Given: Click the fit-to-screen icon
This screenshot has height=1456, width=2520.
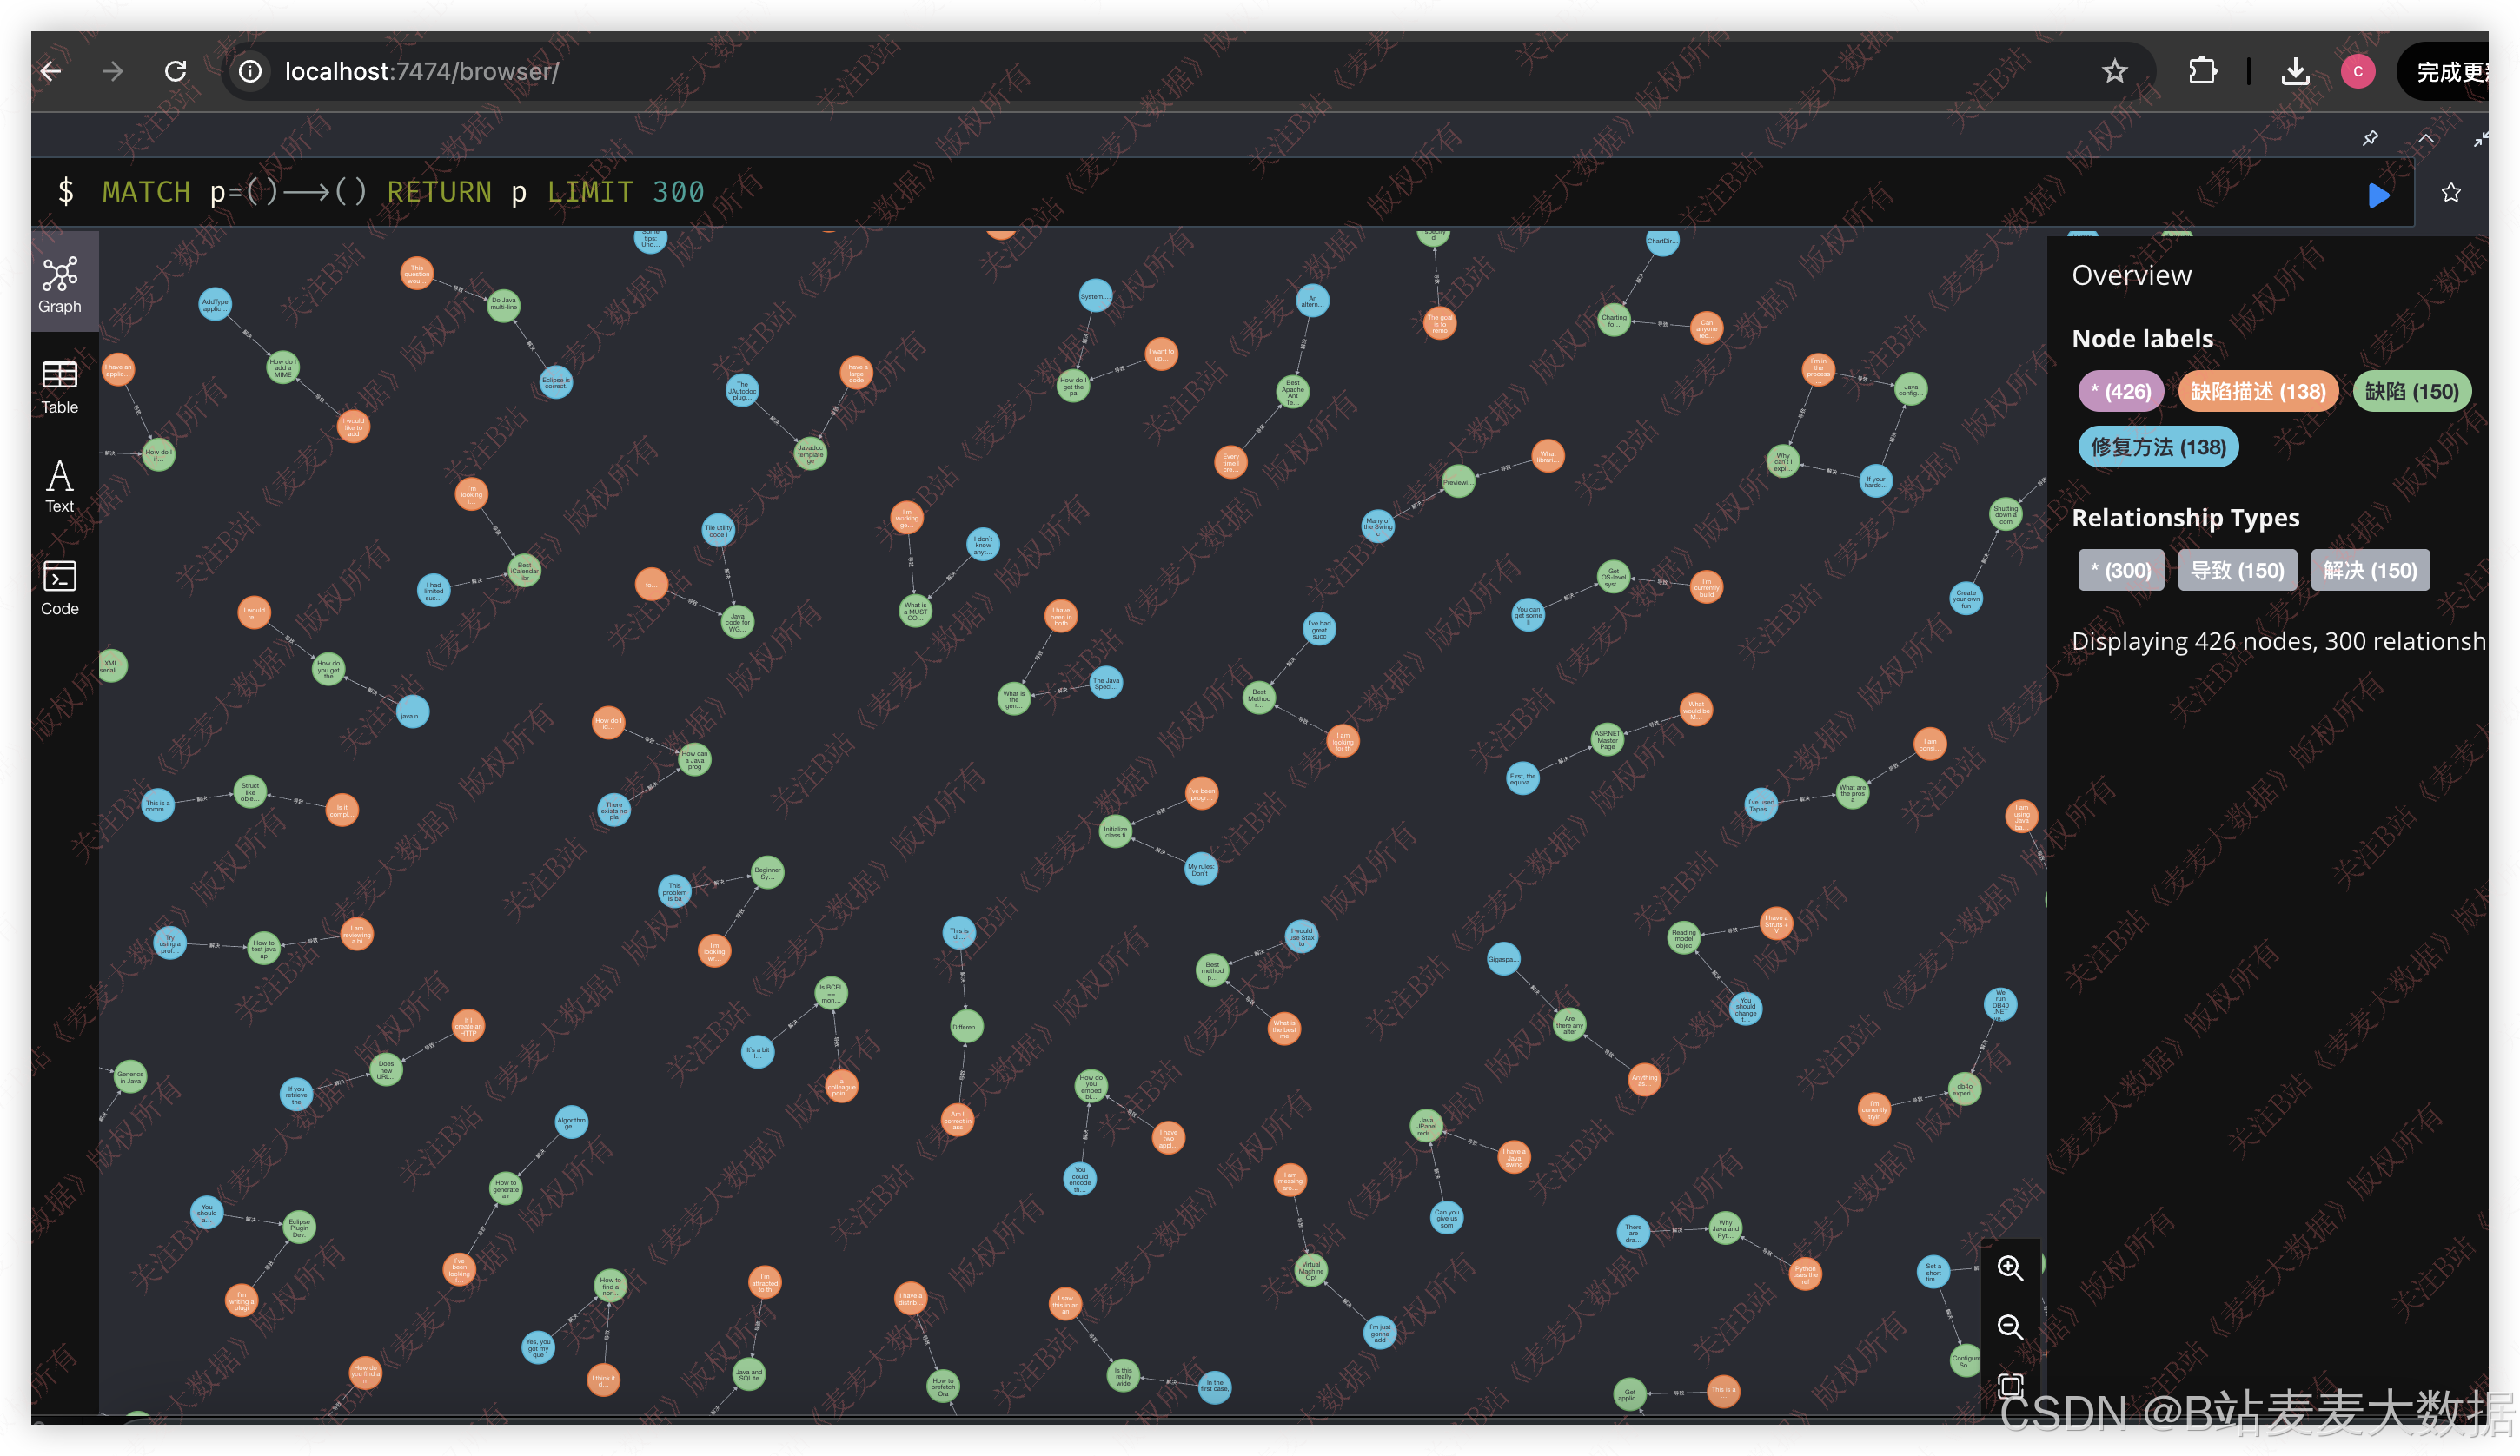Looking at the screenshot, I should pyautogui.click(x=2010, y=1385).
